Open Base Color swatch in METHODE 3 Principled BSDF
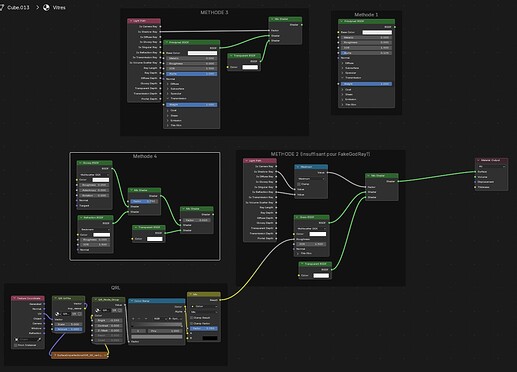517x372 pixels. 202,53
